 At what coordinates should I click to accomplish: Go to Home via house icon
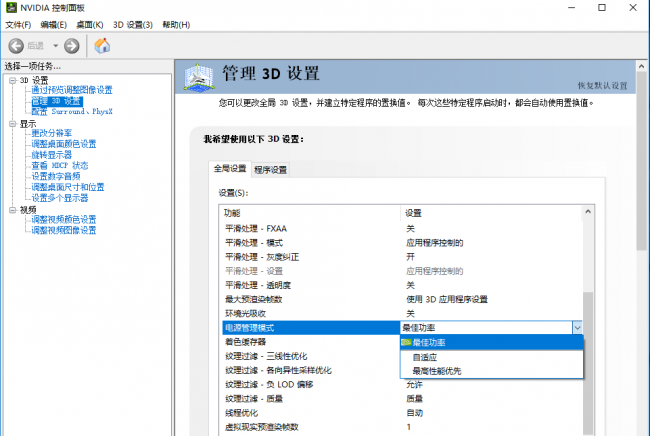point(102,46)
